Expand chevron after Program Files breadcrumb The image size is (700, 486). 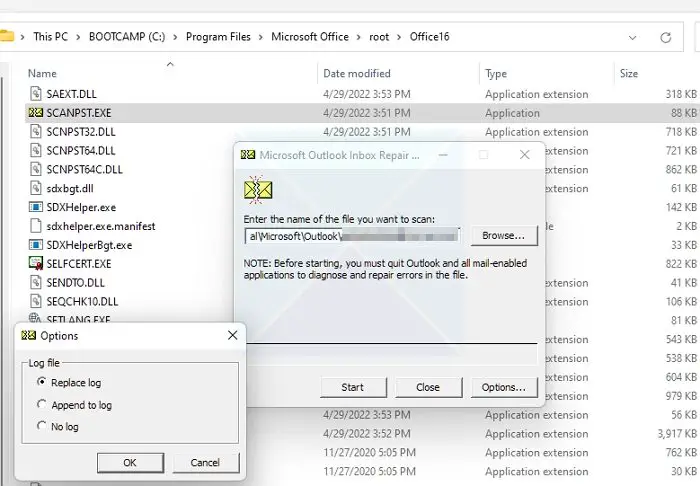tap(261, 37)
